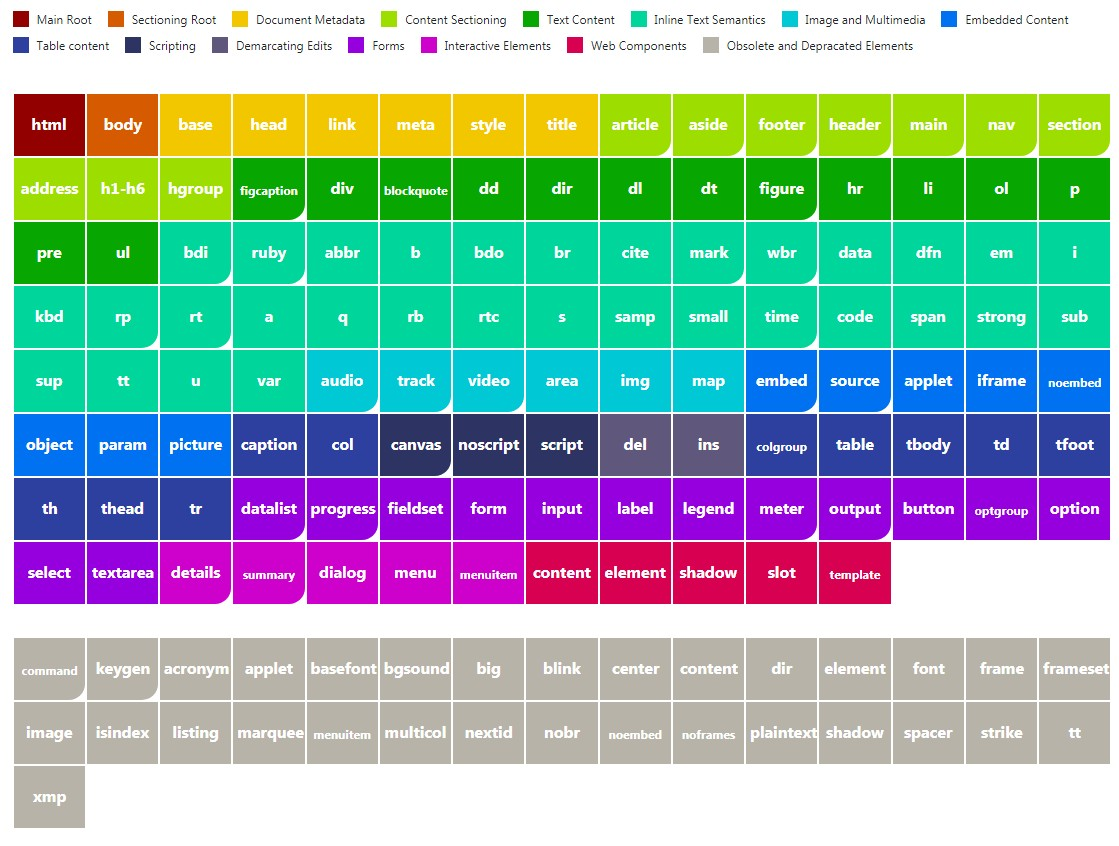The width and height of the screenshot is (1119, 846).
Task: Open the optgroup form tile
Action: click(1001, 509)
